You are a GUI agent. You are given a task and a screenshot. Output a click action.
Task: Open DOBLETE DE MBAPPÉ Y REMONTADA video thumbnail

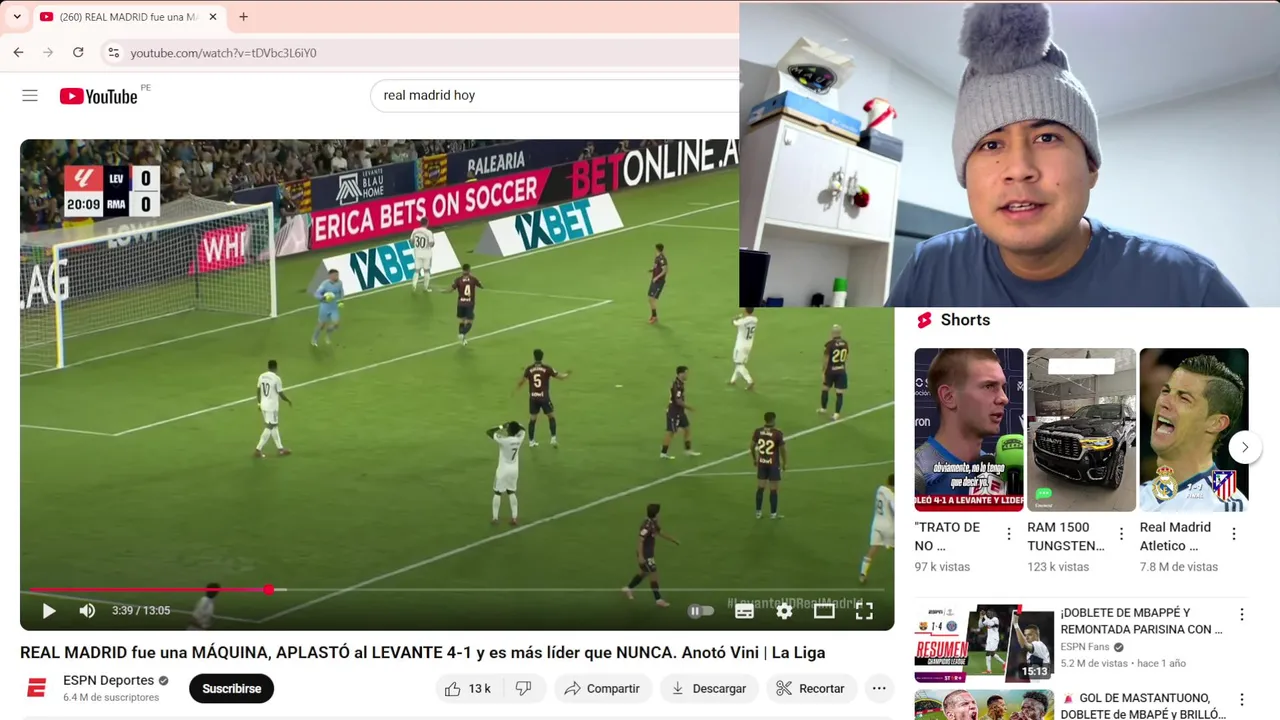[984, 643]
